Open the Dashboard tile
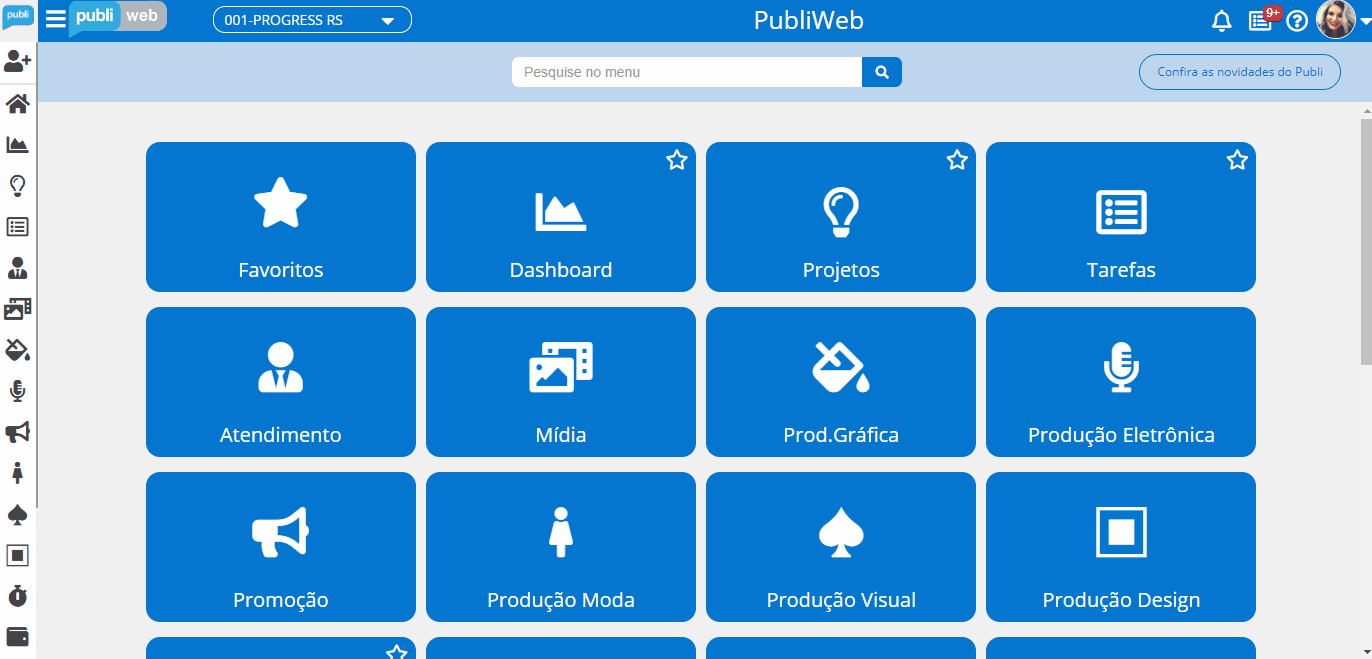This screenshot has height=659, width=1372. (561, 217)
